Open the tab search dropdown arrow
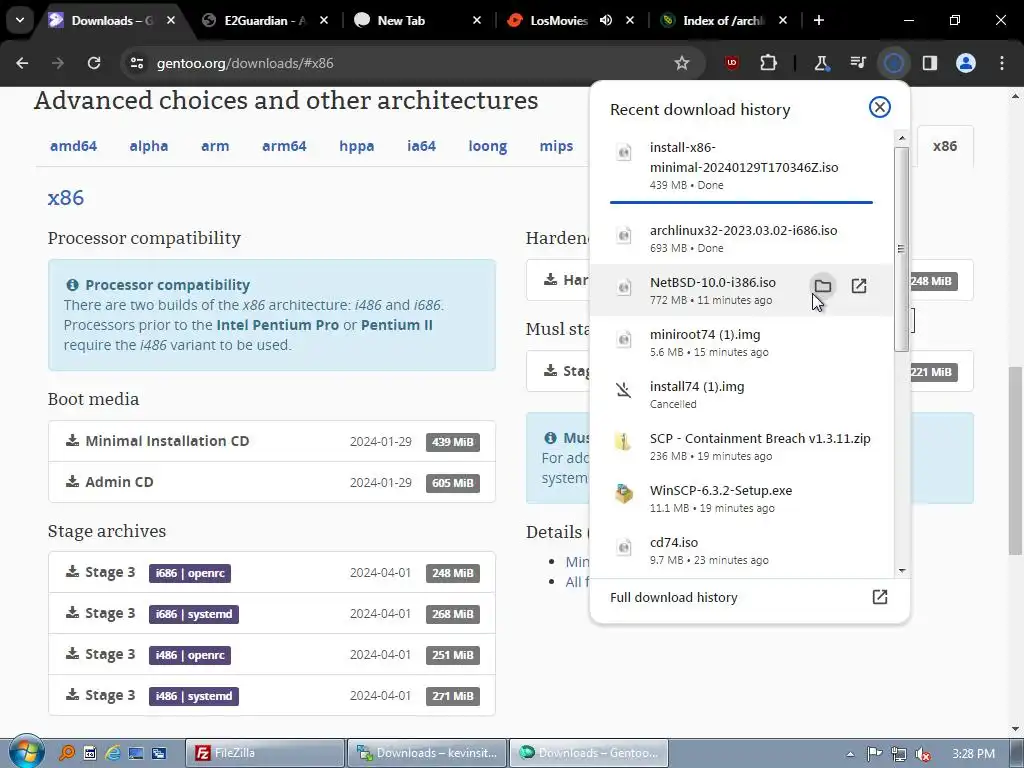 tap(20, 20)
